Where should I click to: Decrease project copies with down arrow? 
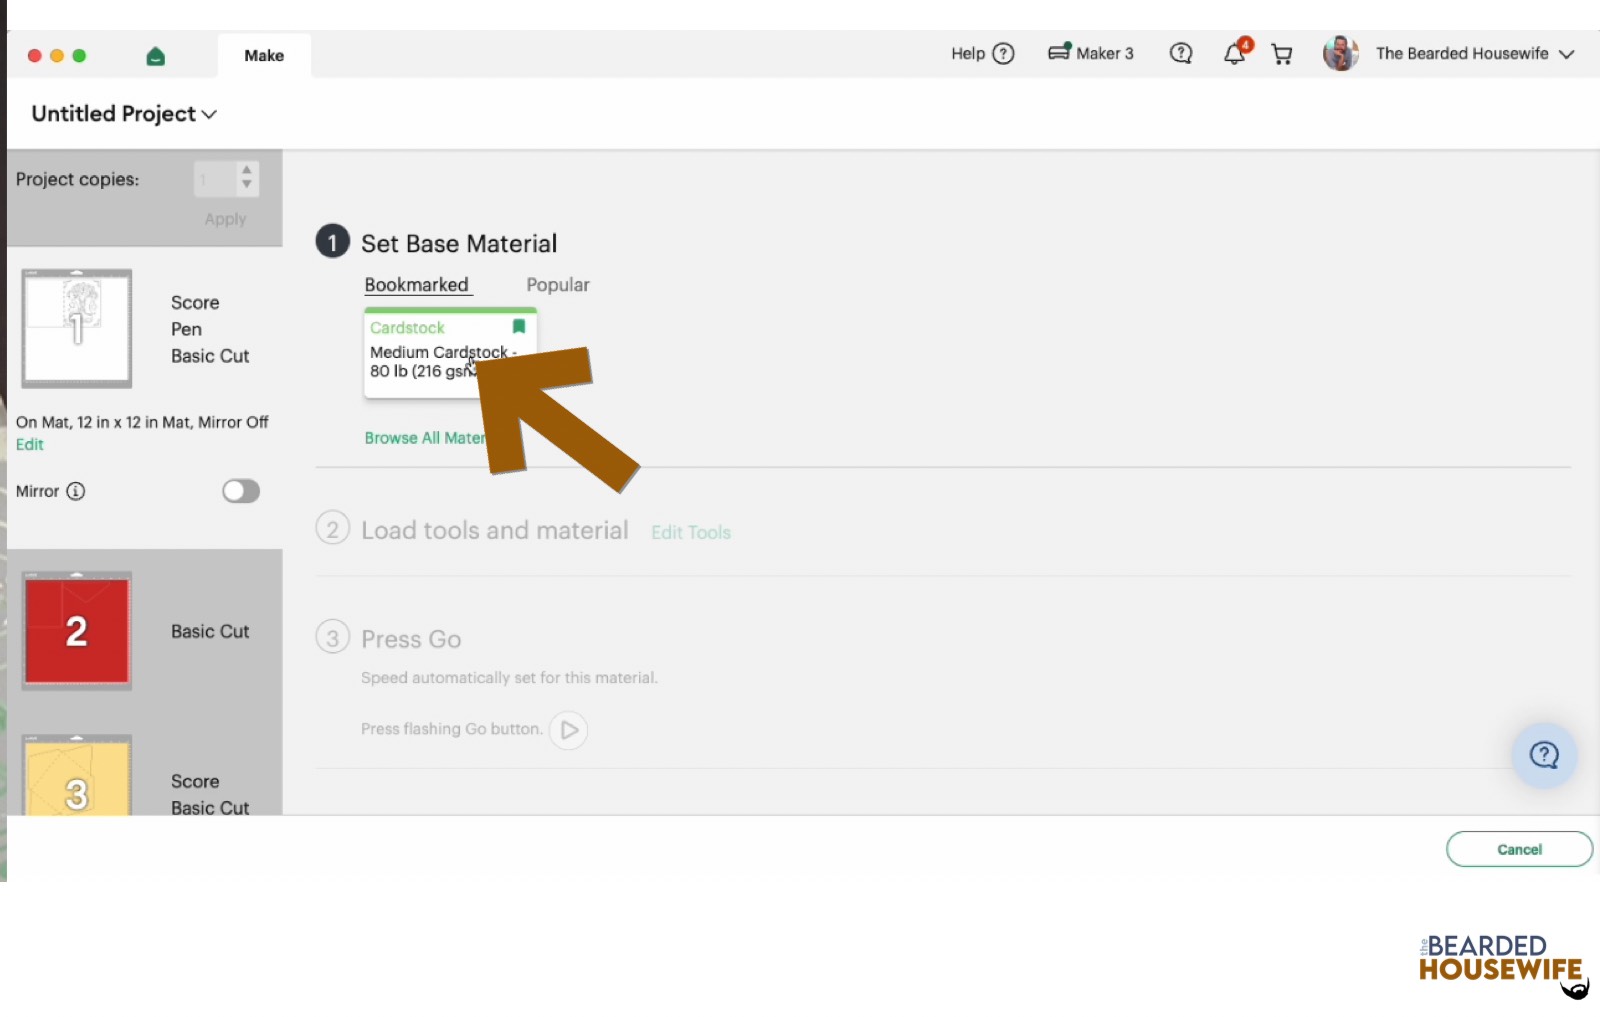click(247, 185)
